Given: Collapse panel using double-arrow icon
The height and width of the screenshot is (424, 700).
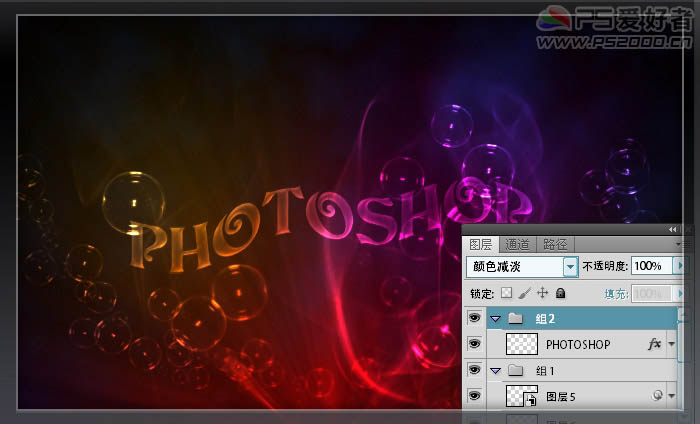Looking at the screenshot, I should (x=672, y=229).
